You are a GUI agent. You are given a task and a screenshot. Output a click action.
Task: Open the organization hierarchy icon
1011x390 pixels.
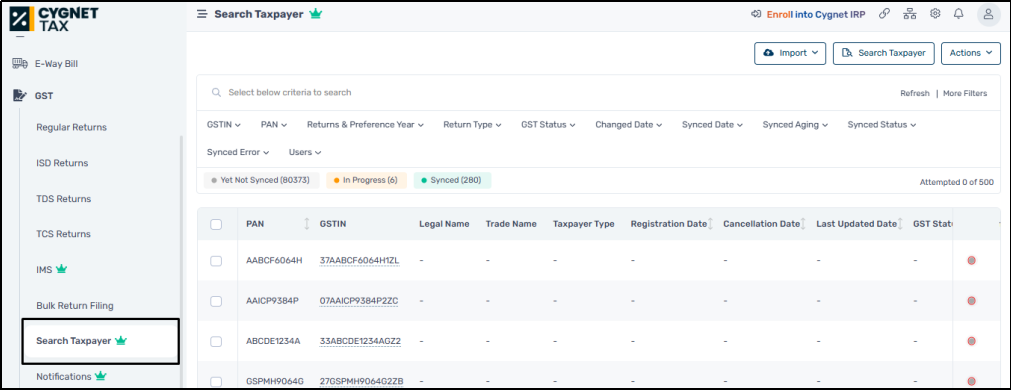click(x=910, y=14)
